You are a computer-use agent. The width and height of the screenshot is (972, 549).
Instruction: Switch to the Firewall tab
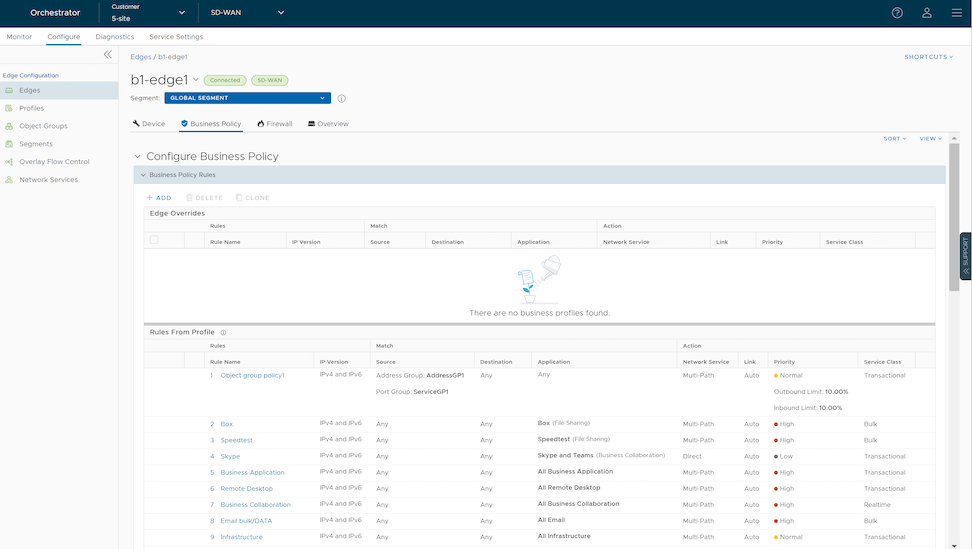pyautogui.click(x=275, y=124)
